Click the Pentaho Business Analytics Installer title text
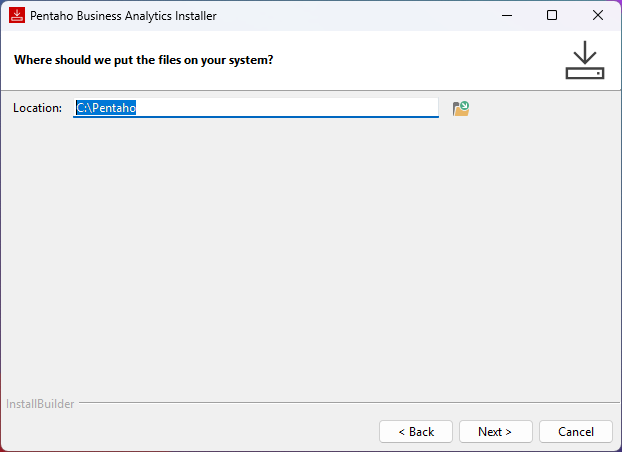 [124, 16]
